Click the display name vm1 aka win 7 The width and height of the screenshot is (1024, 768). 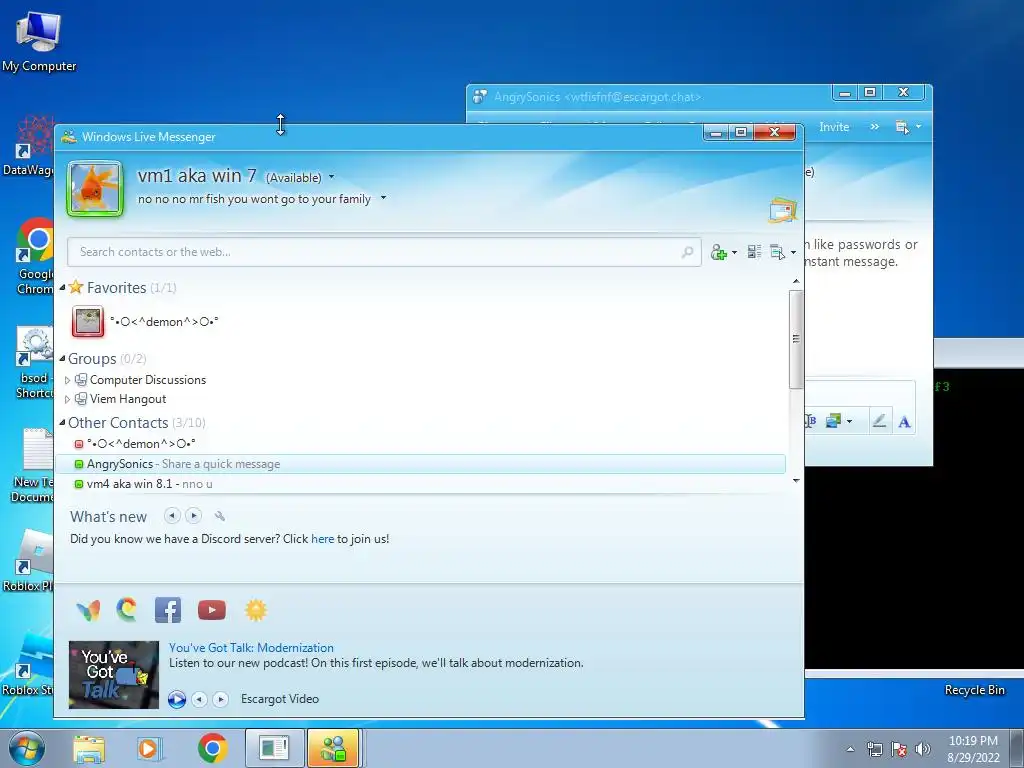tap(197, 176)
